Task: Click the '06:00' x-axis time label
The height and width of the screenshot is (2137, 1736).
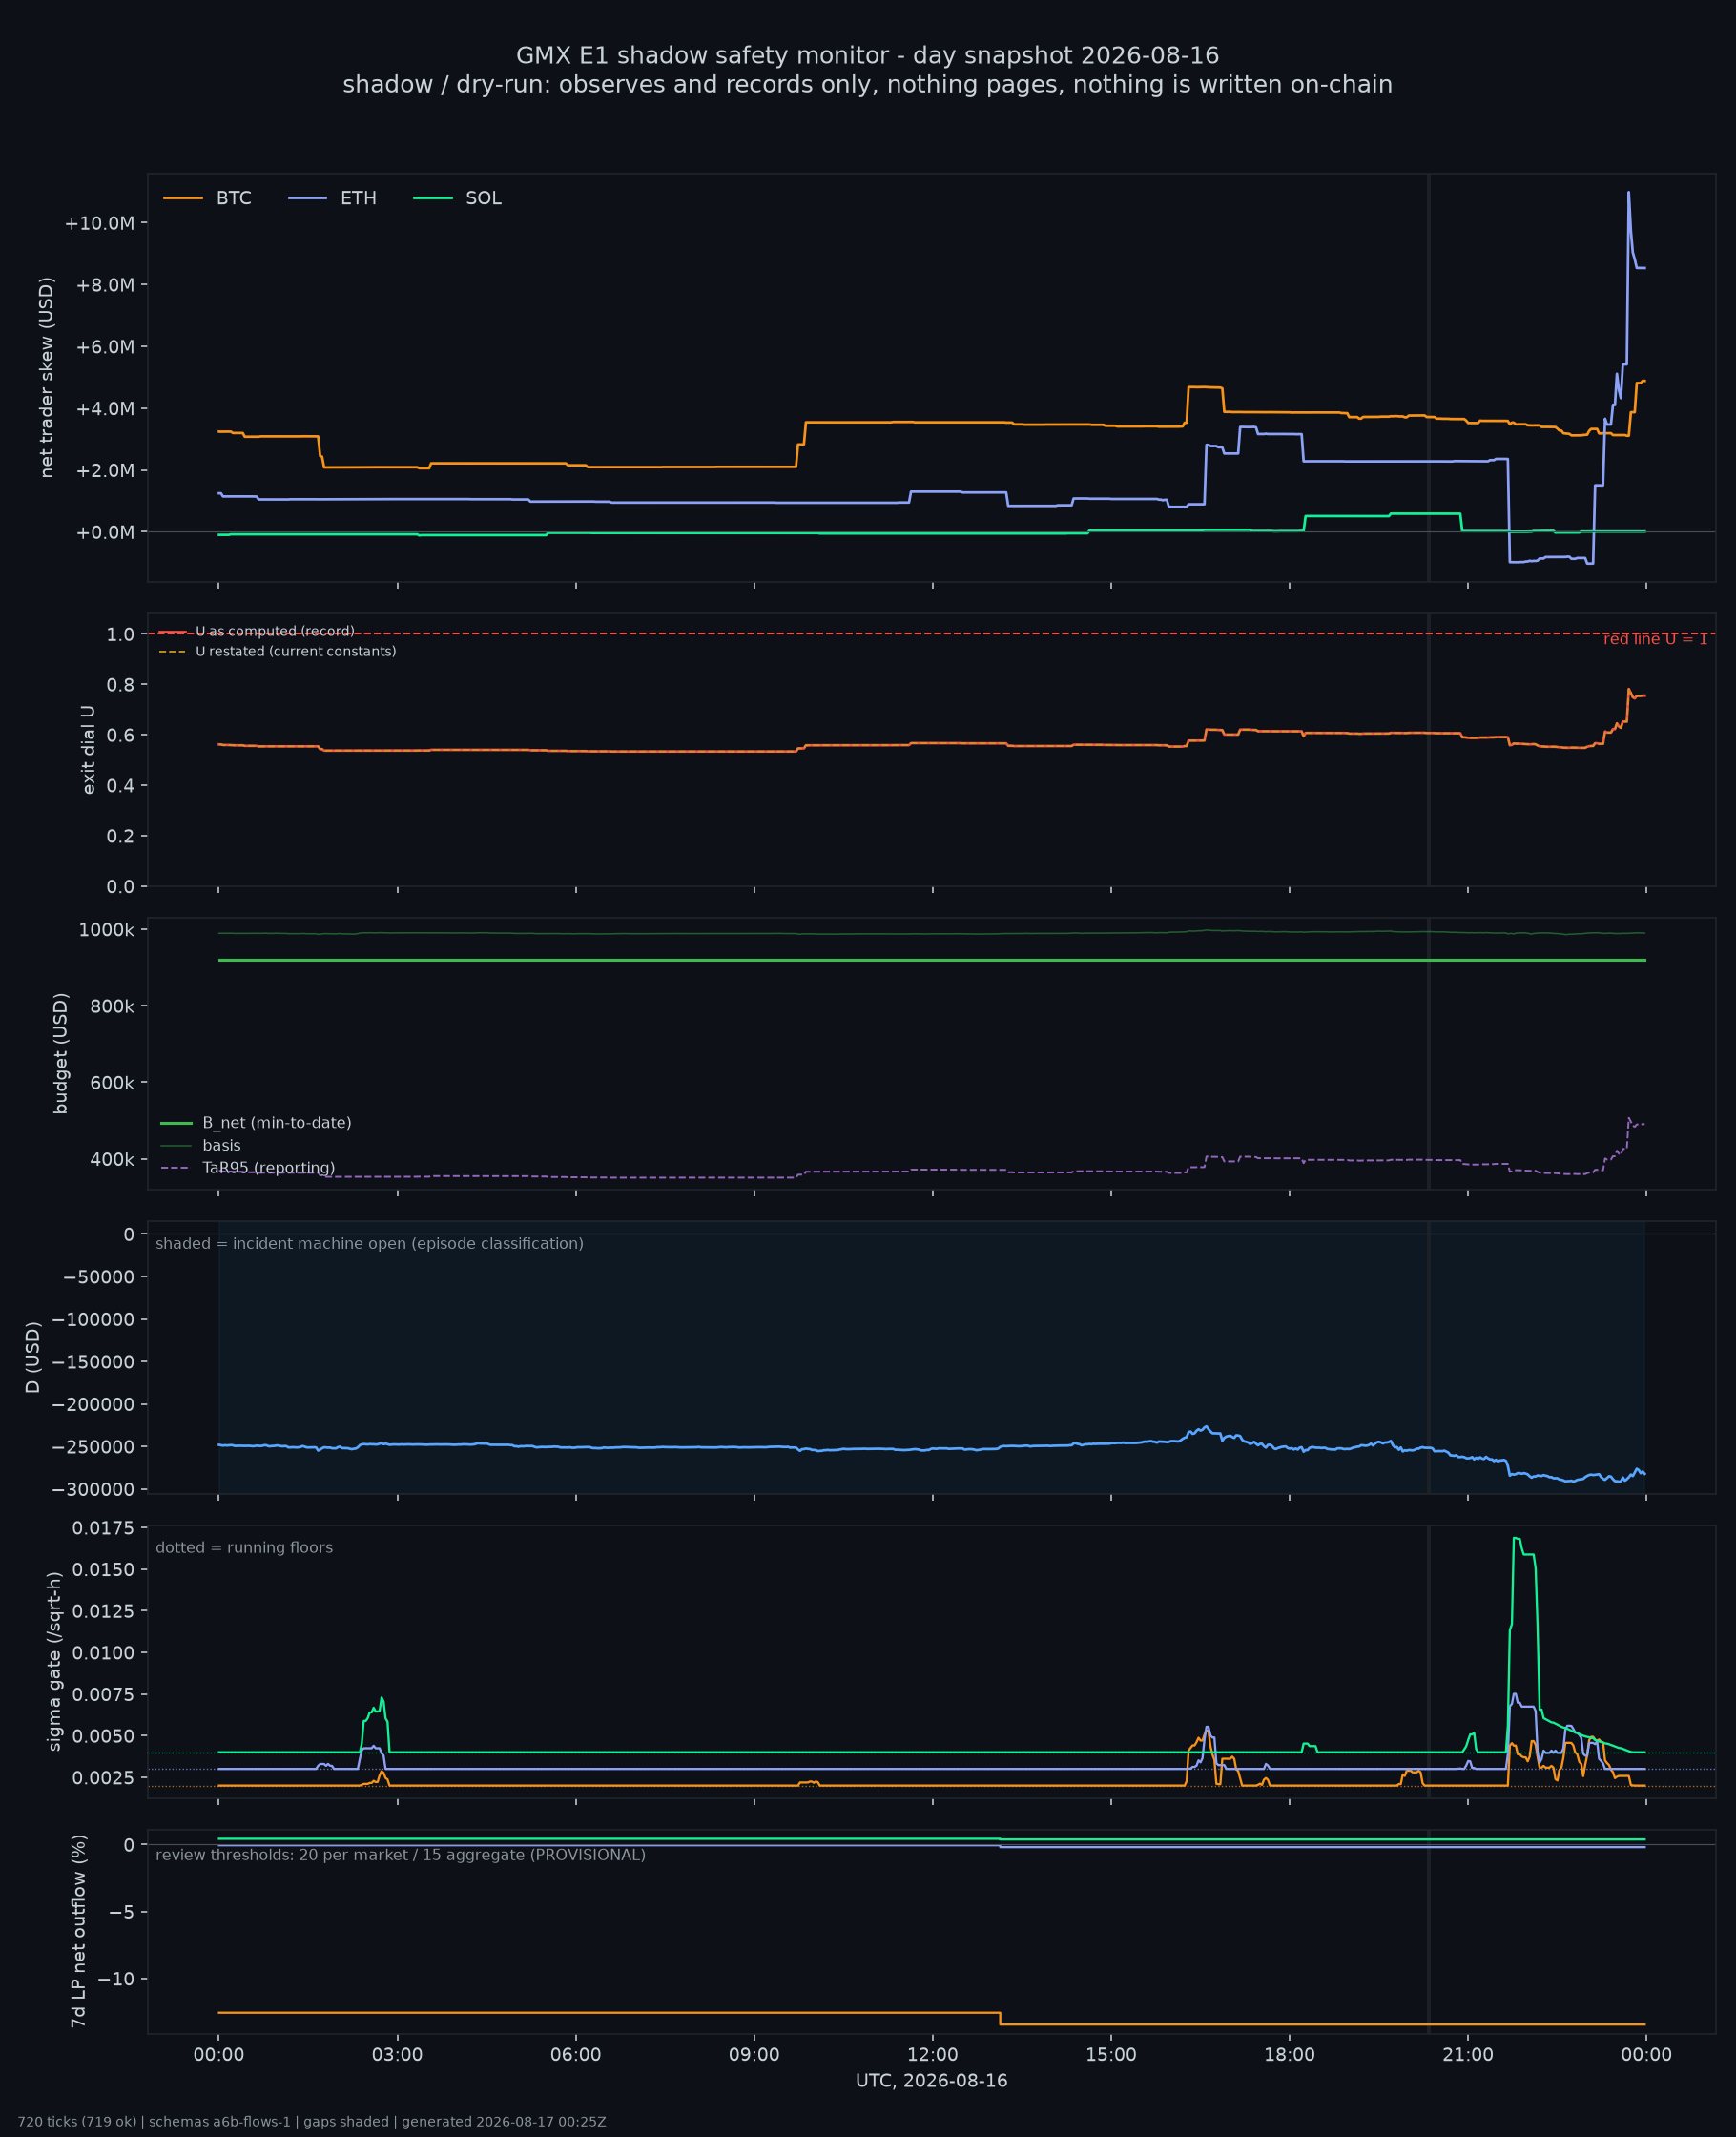Action: [576, 2055]
